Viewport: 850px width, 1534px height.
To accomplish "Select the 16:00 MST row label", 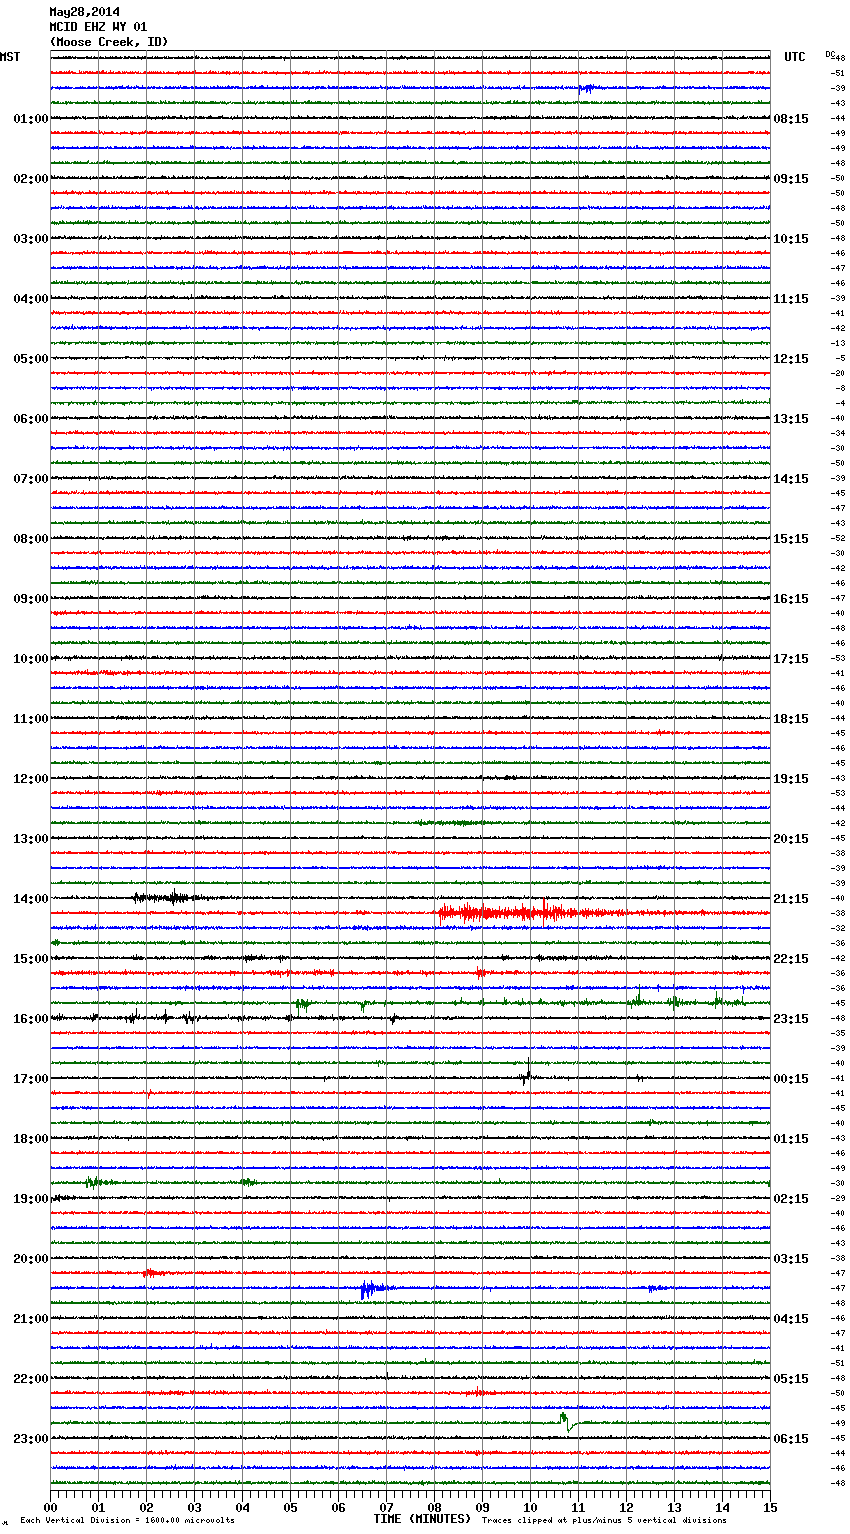I will coord(30,1019).
